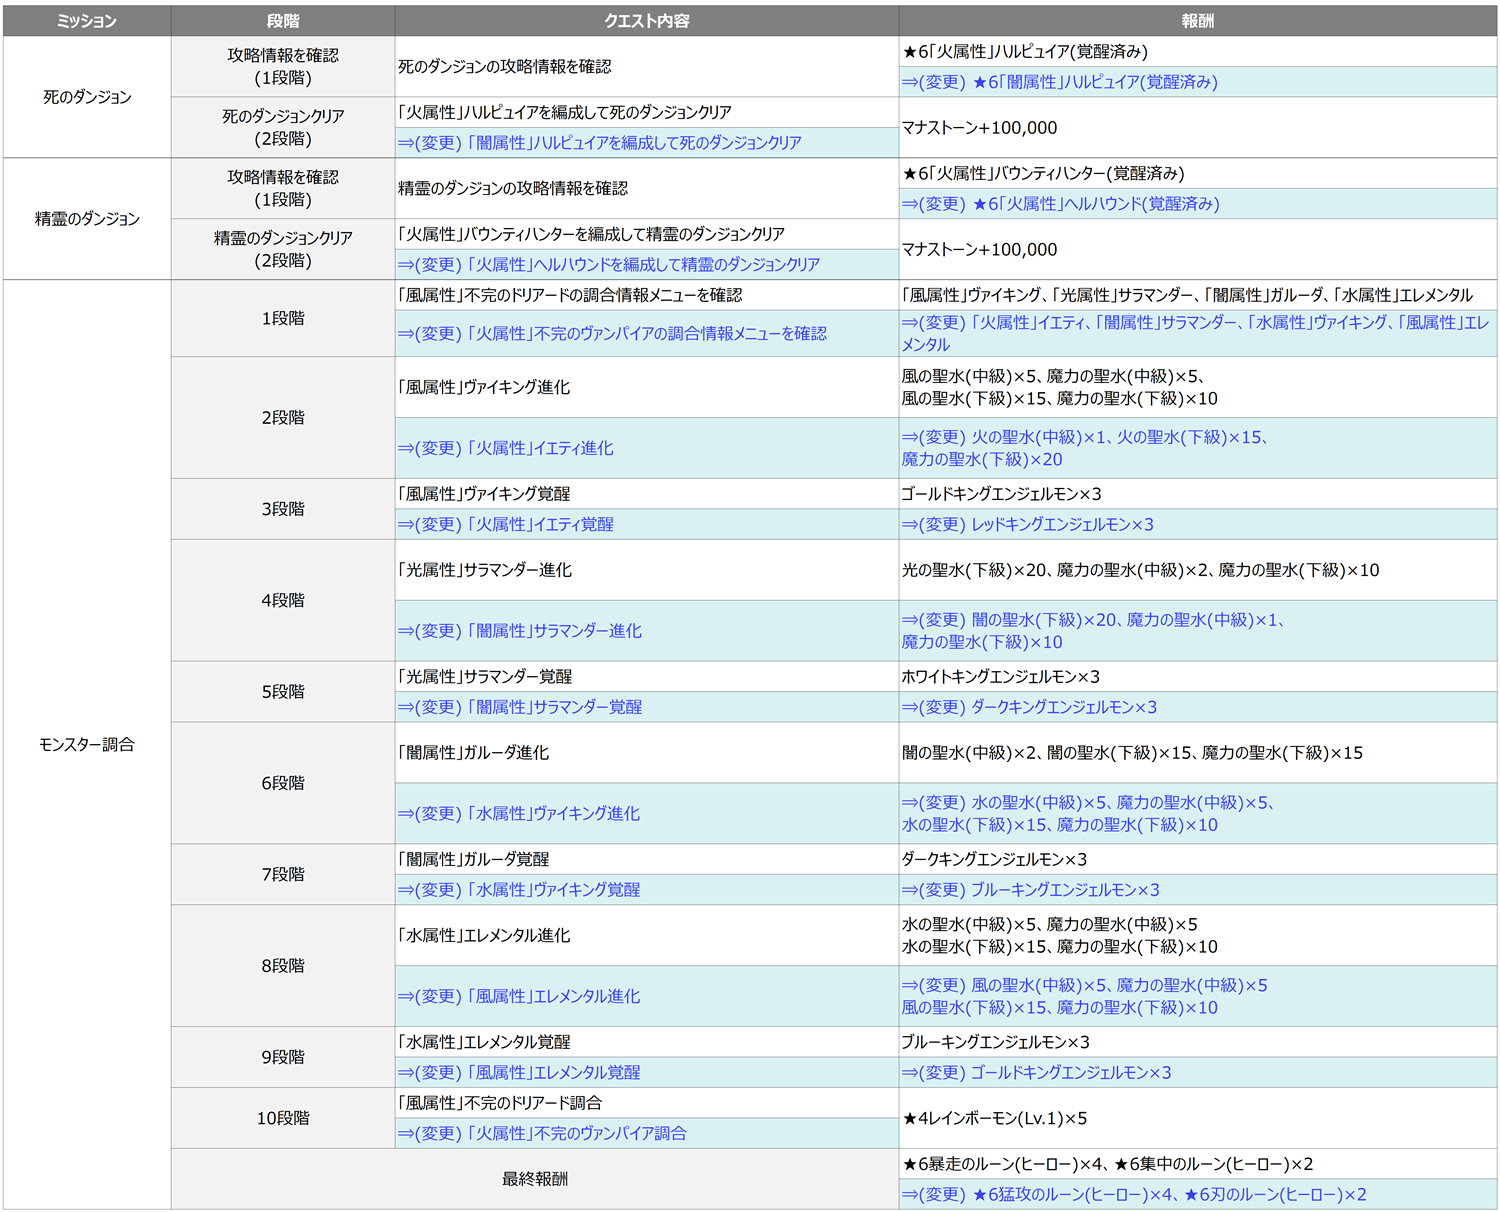The height and width of the screenshot is (1212, 1500).
Task: Select the 精霊のダンジョン mission cell
Action: [87, 219]
